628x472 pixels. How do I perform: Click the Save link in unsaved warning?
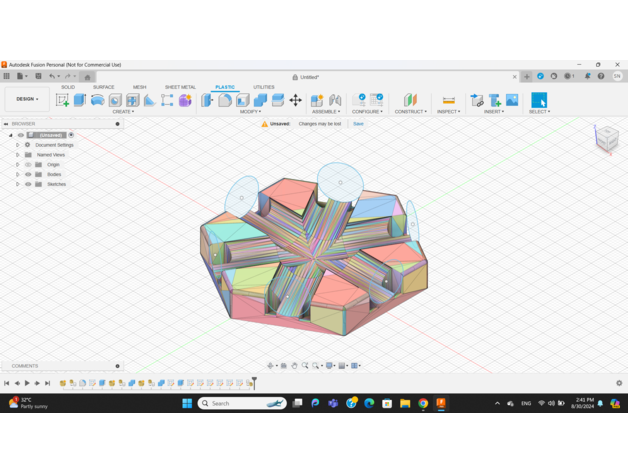click(358, 124)
